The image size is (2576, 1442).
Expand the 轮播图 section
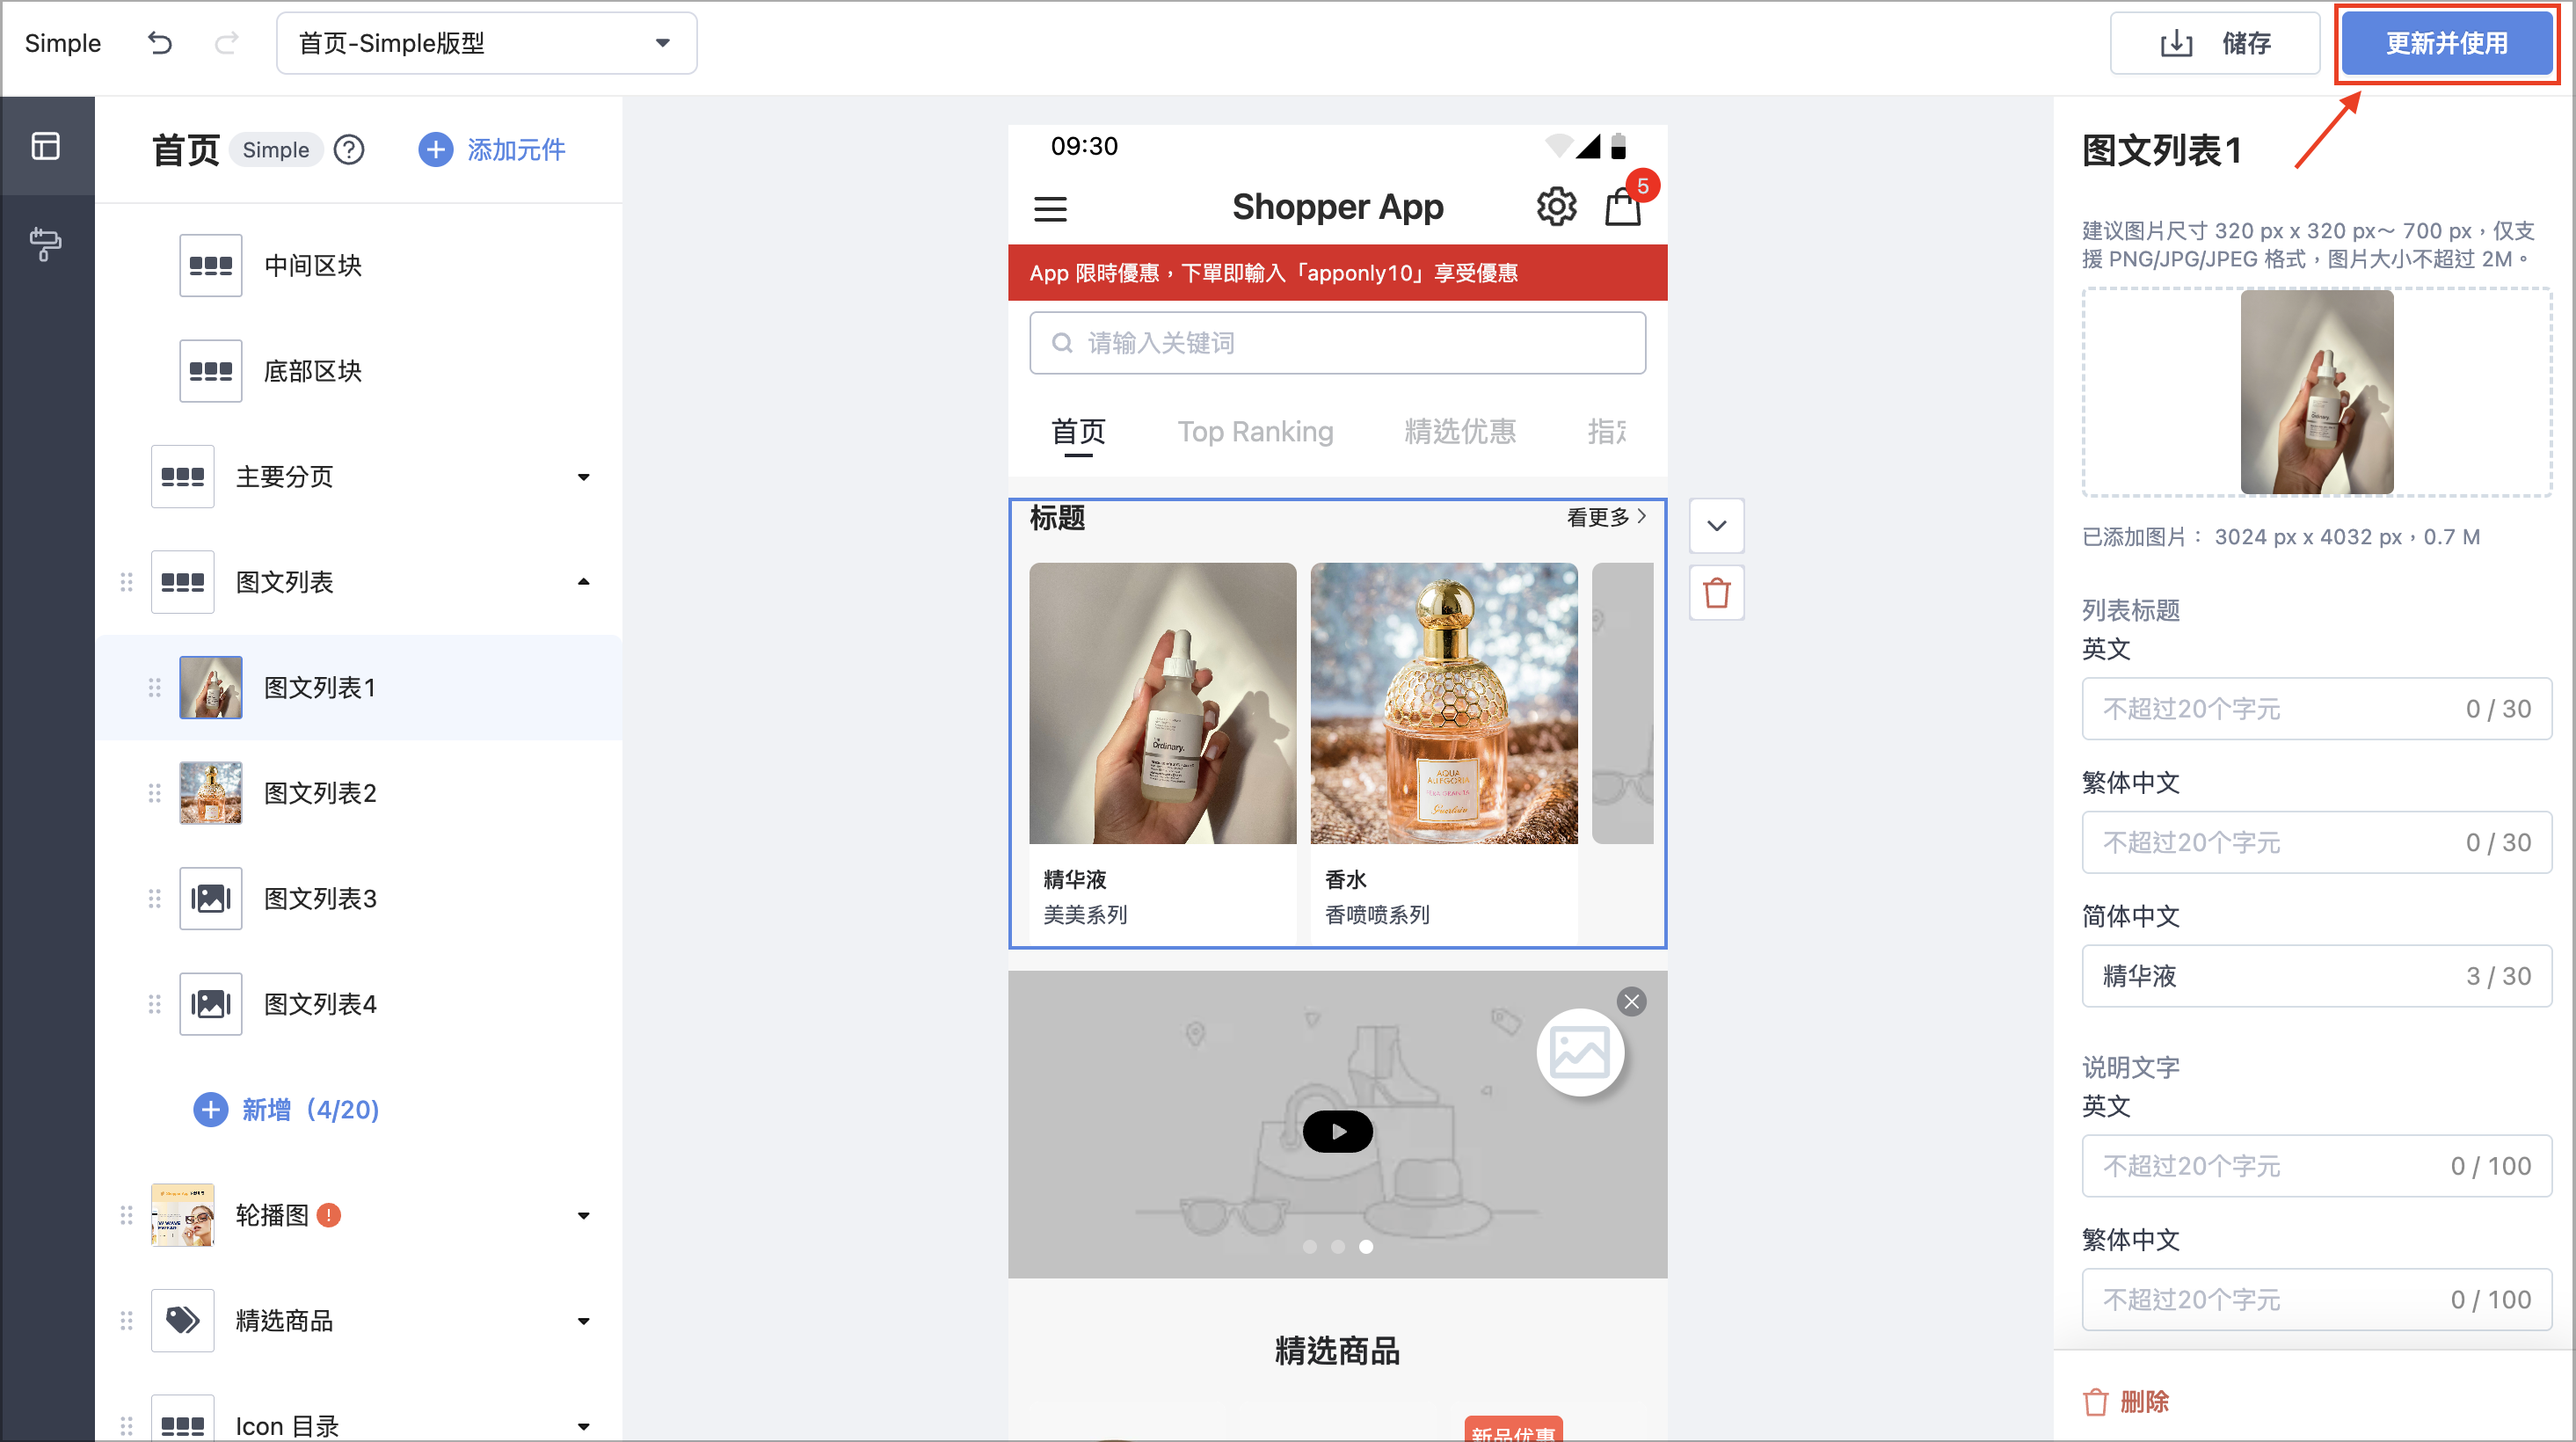click(584, 1216)
